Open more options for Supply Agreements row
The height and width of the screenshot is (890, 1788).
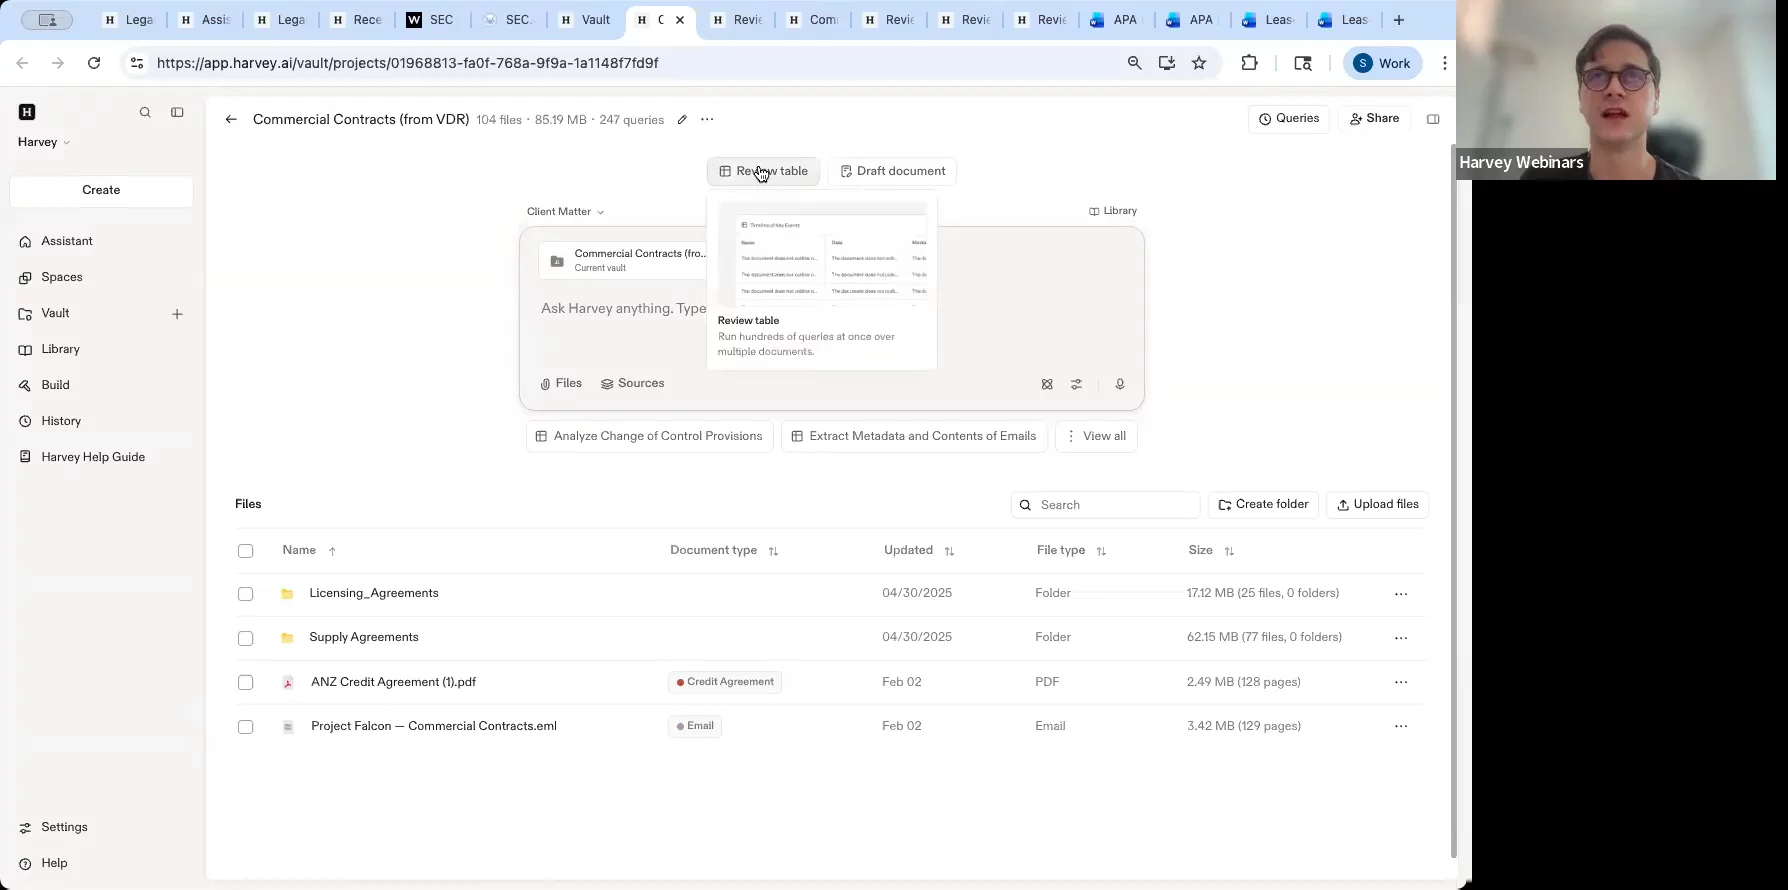click(1400, 638)
